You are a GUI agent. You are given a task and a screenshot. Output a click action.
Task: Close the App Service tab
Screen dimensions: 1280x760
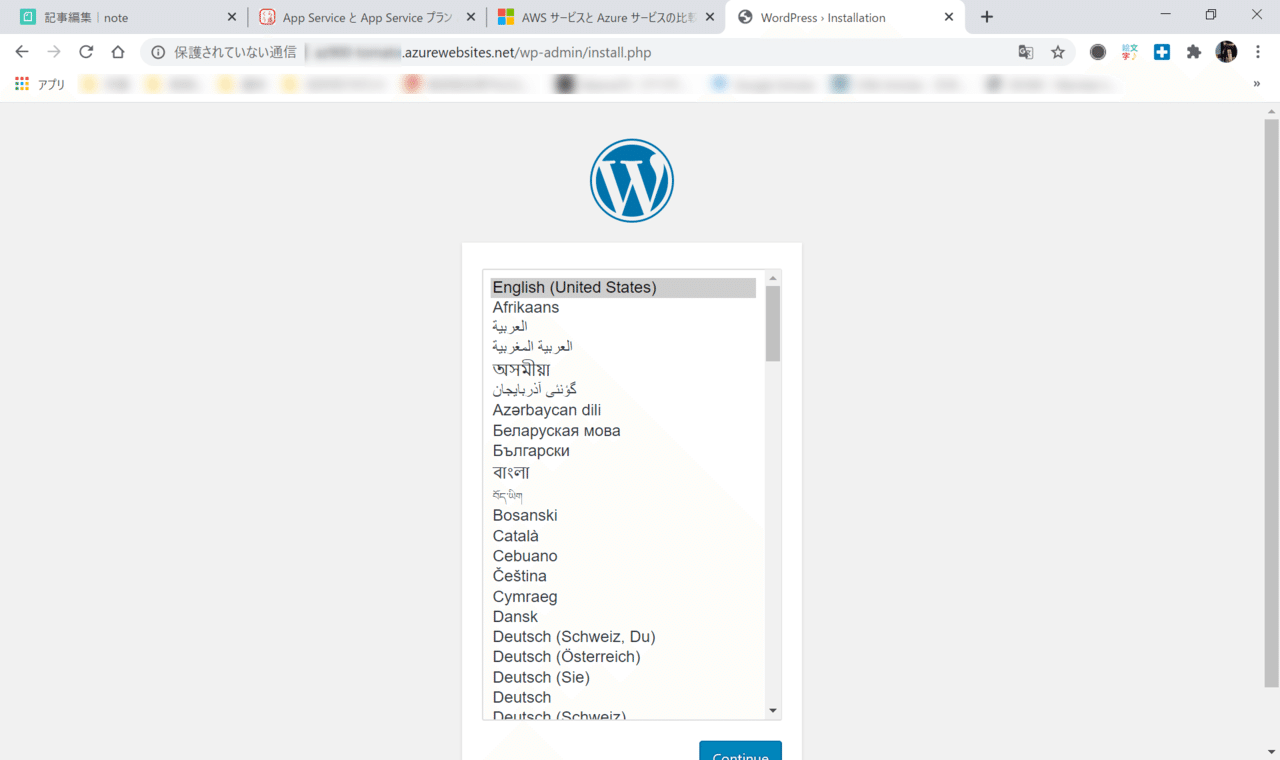coord(471,17)
